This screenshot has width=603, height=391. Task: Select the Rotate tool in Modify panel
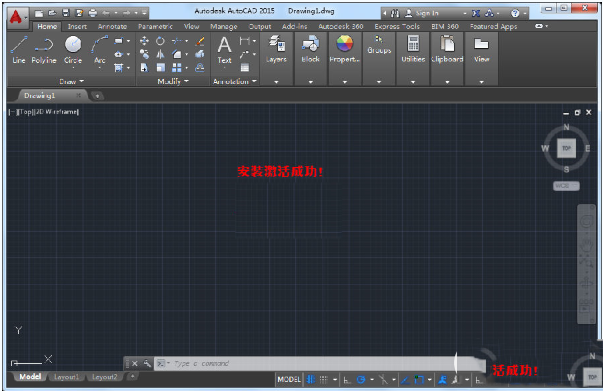click(160, 41)
